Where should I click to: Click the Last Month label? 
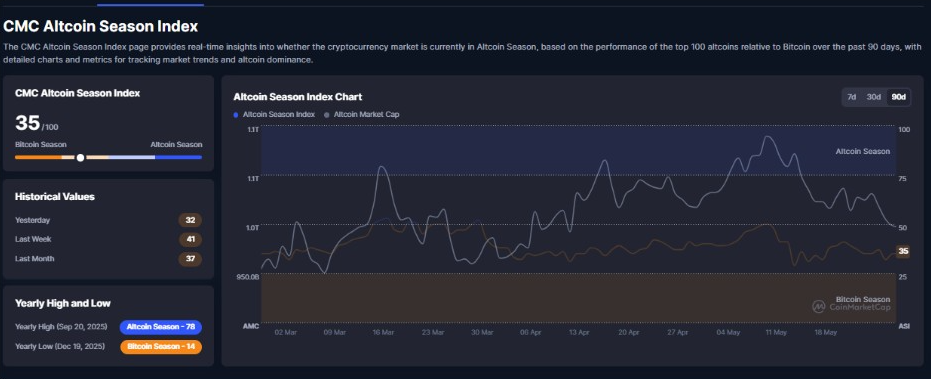(x=34, y=259)
